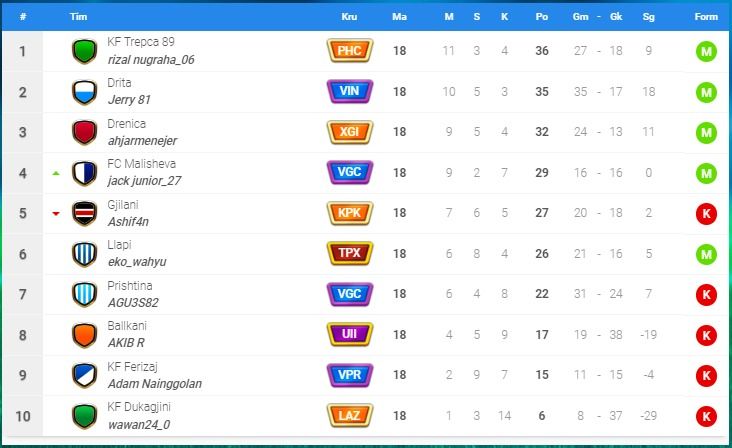
Task: Click the KF Dukagjini green crest
Action: click(x=84, y=416)
